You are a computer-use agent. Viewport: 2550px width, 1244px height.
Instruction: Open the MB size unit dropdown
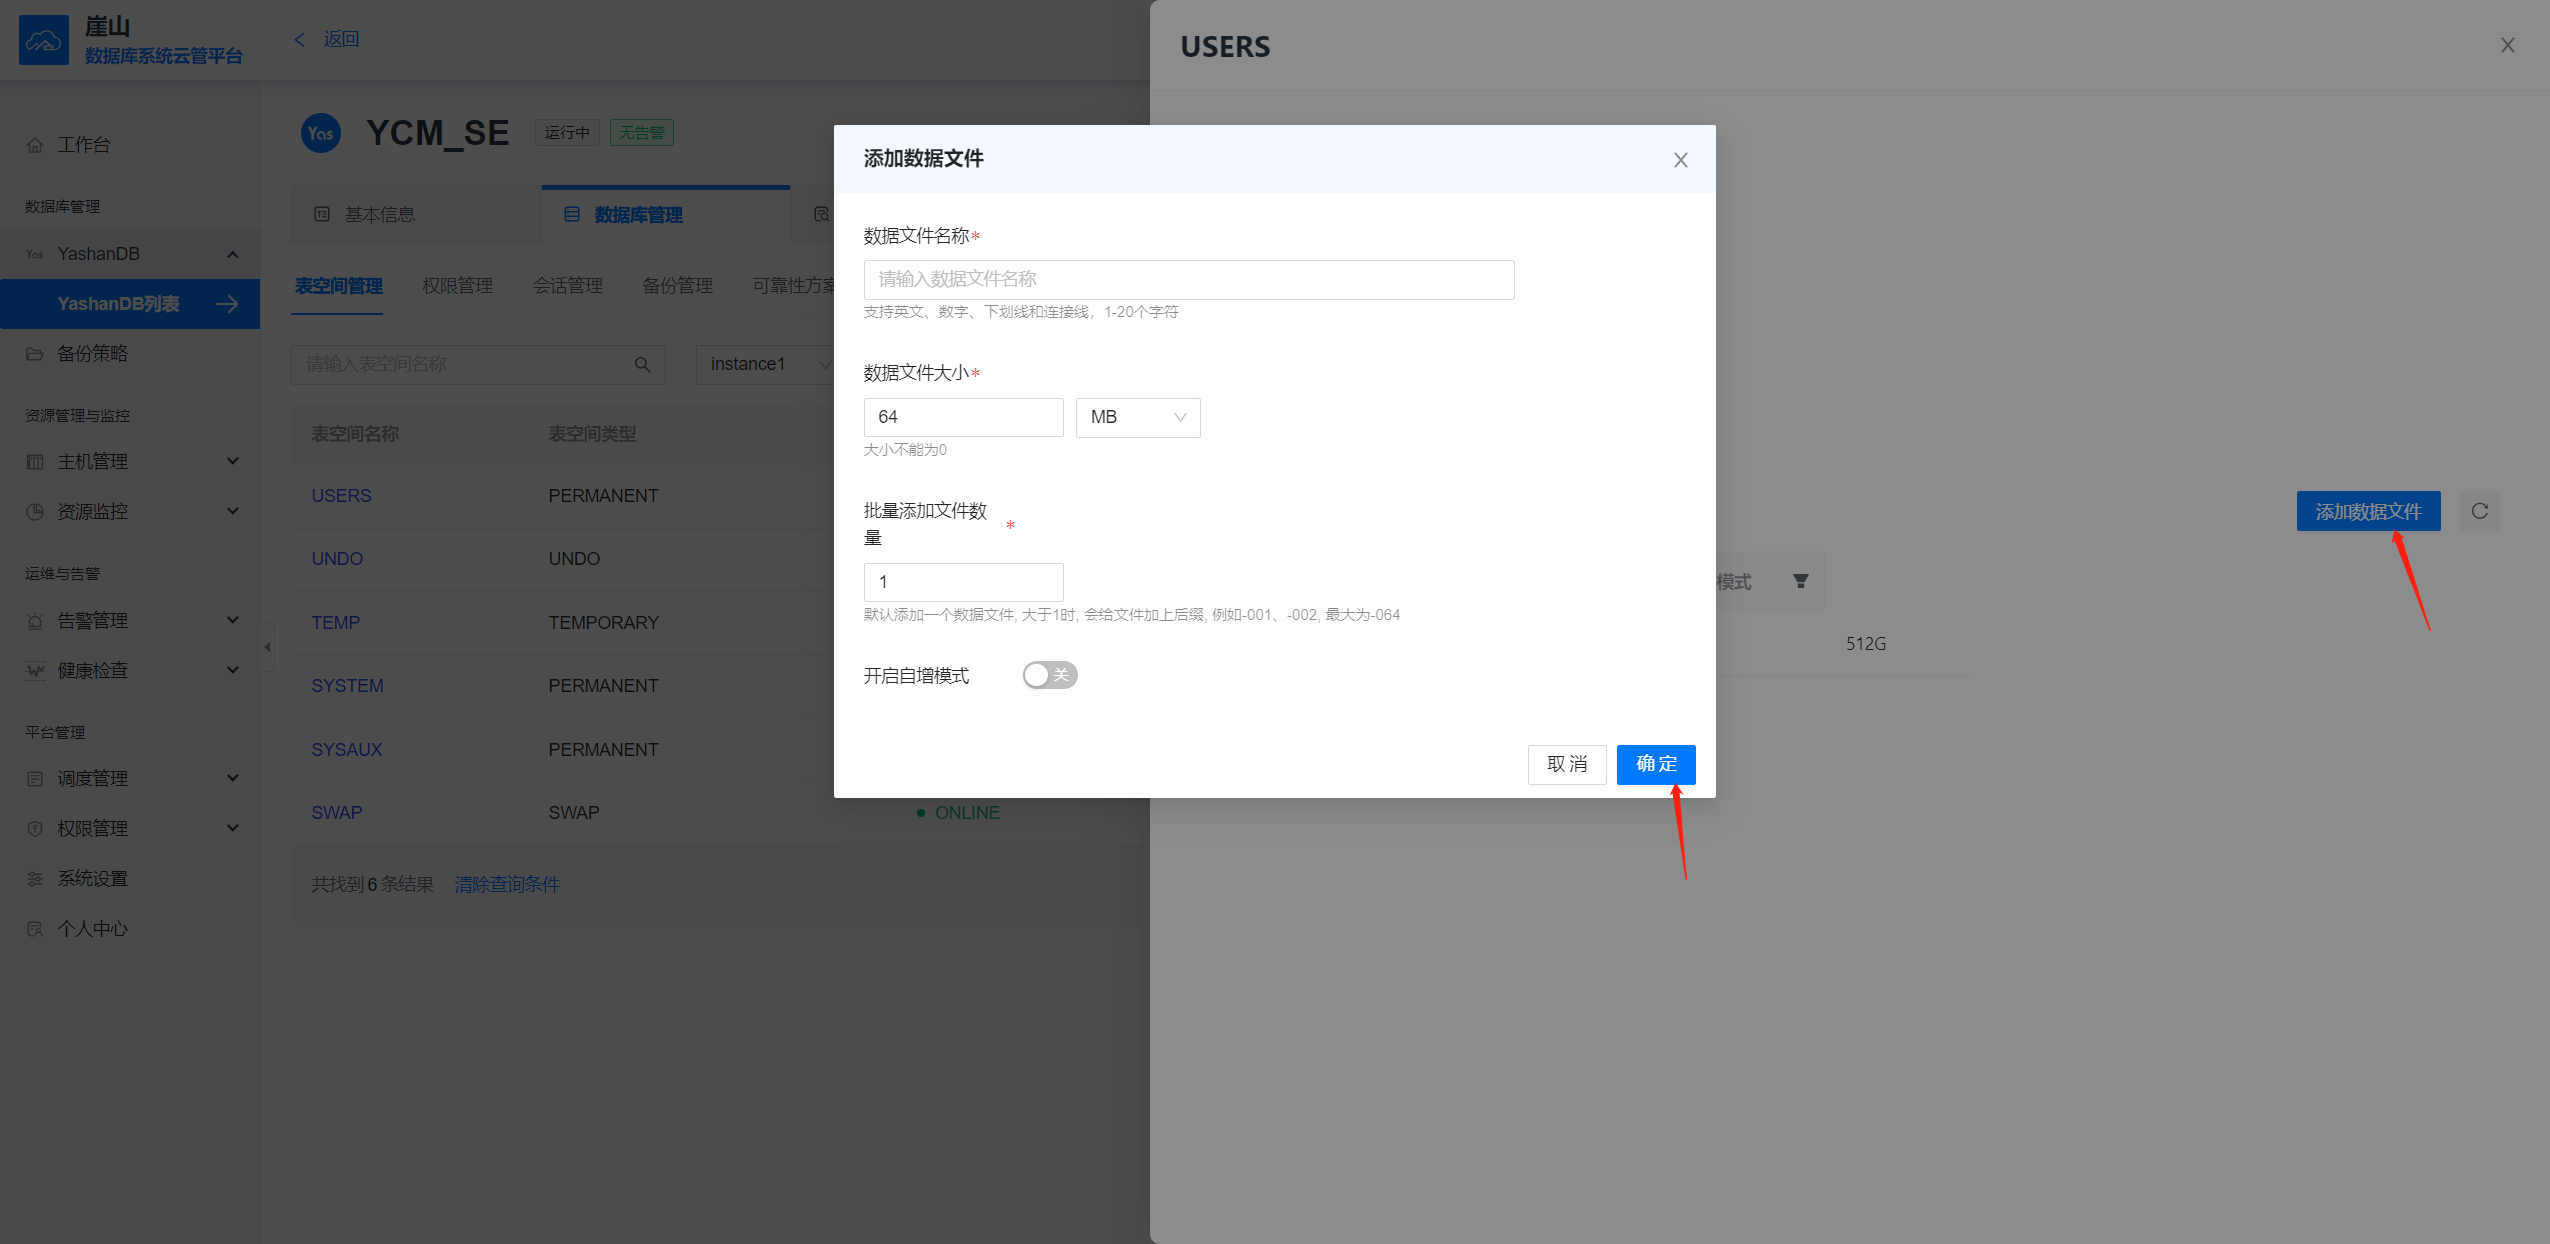(1137, 417)
